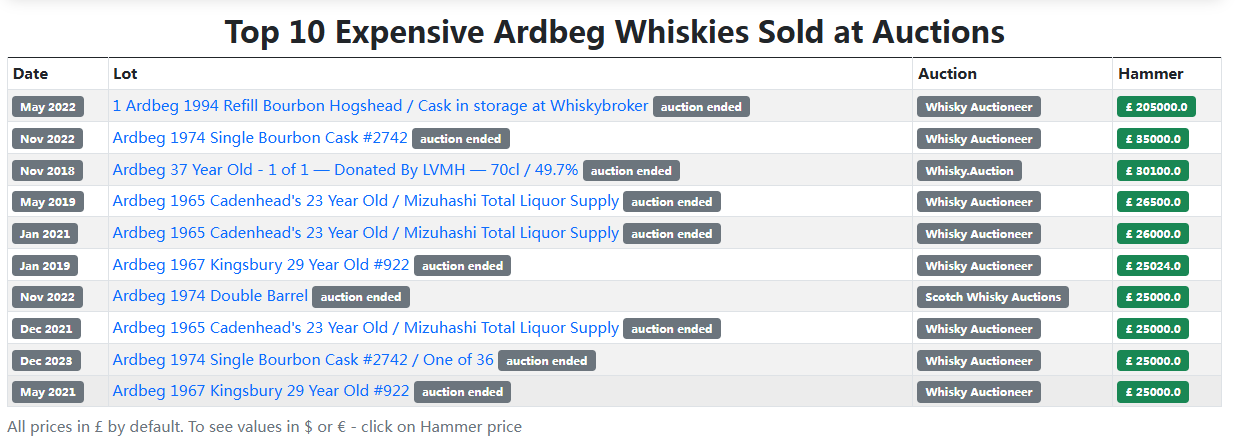Click the Scotch Whisky Auctions badge
This screenshot has width=1235, height=440.
click(x=993, y=297)
